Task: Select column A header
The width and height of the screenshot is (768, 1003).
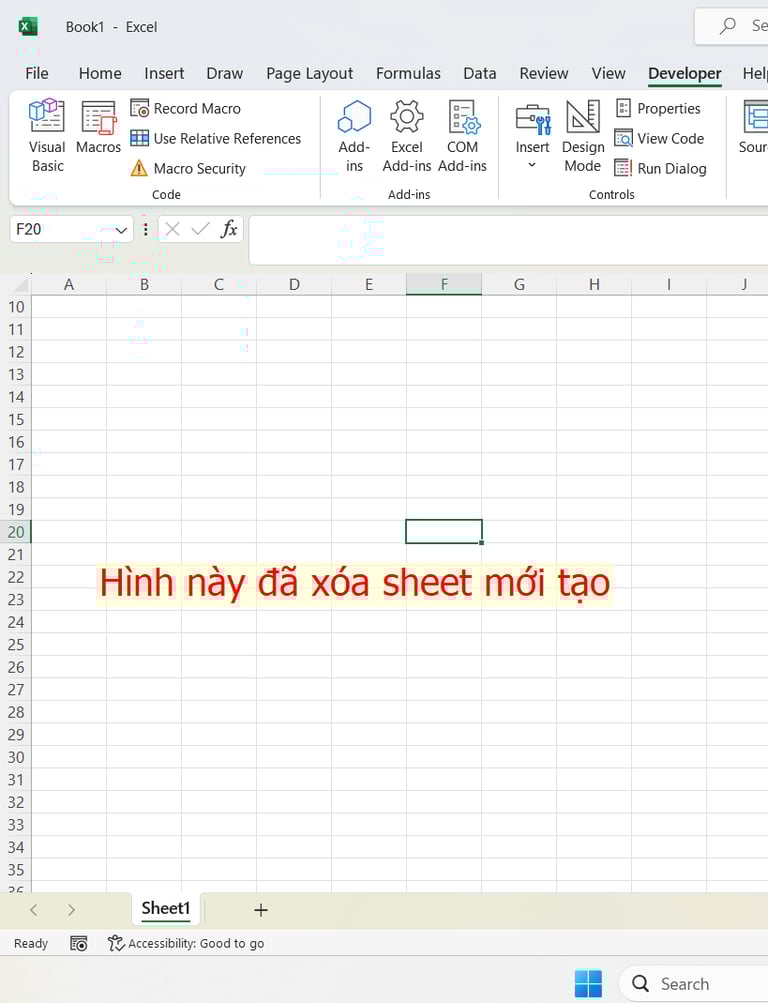Action: pos(68,284)
